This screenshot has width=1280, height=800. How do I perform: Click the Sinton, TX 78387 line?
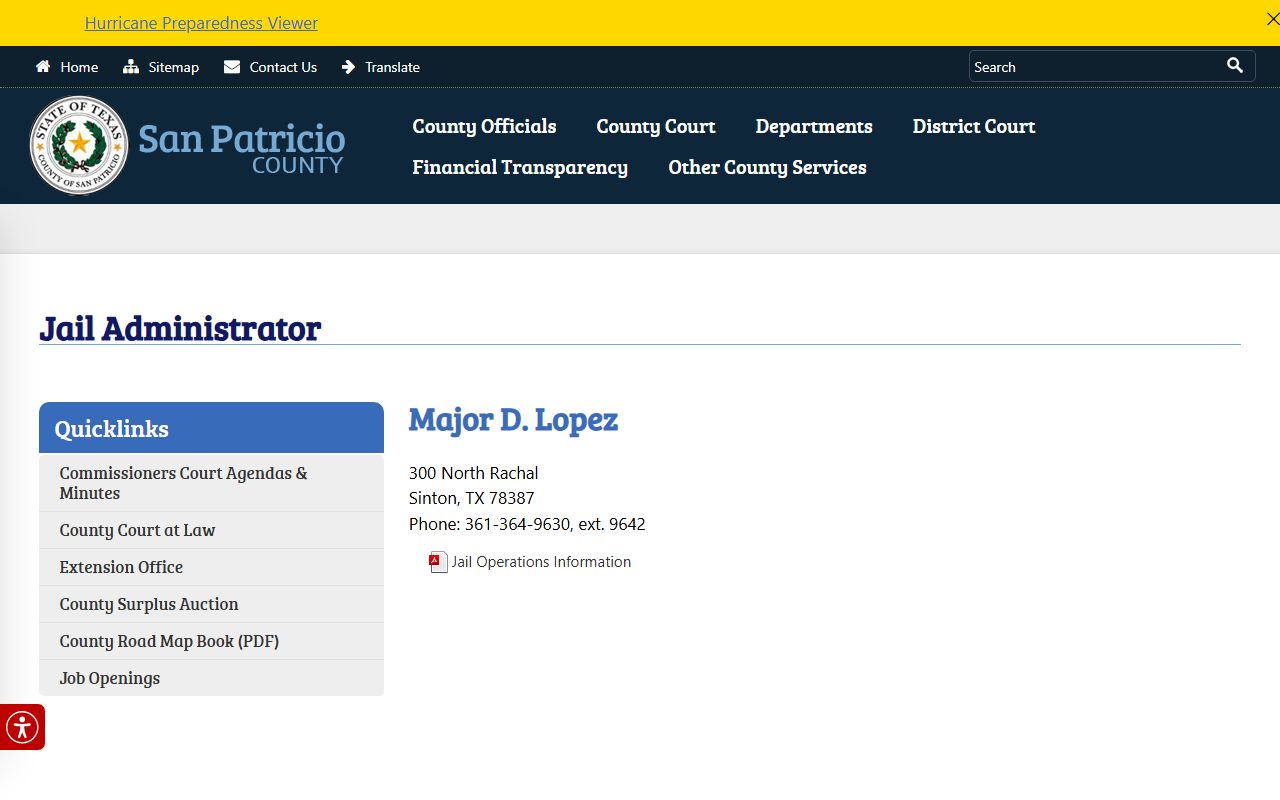pos(471,498)
